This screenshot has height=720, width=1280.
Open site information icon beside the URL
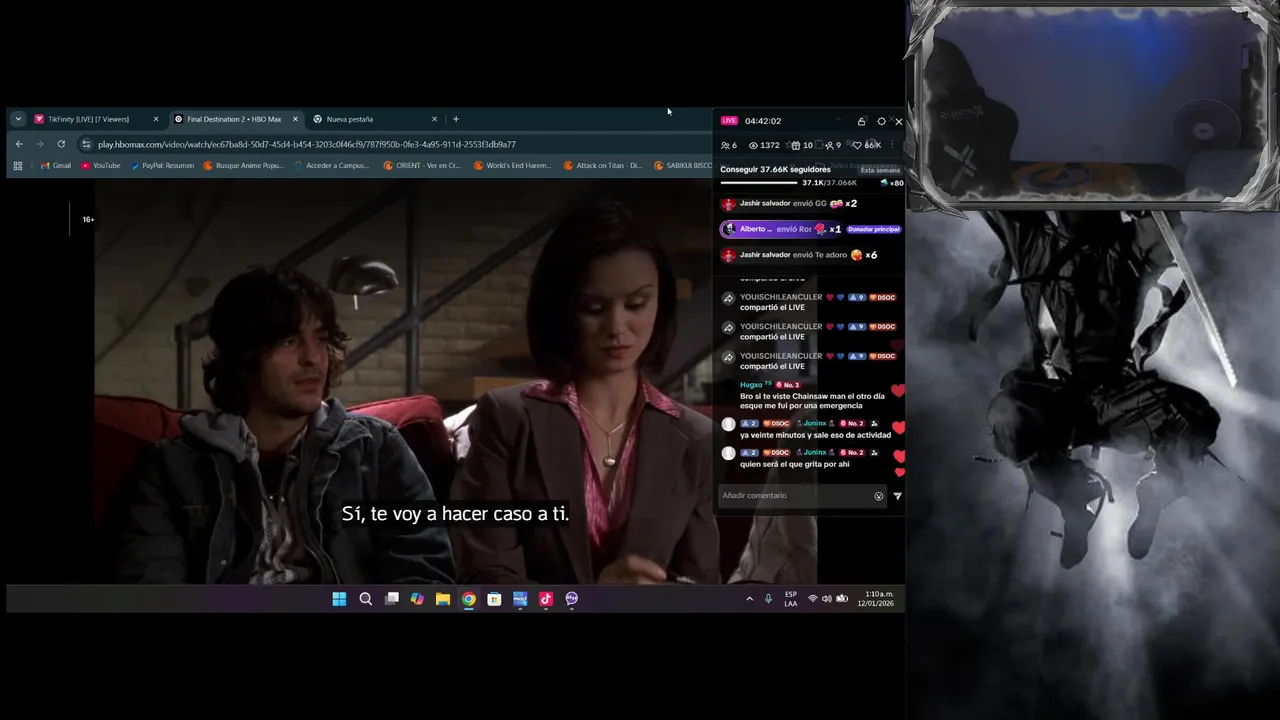[86, 144]
